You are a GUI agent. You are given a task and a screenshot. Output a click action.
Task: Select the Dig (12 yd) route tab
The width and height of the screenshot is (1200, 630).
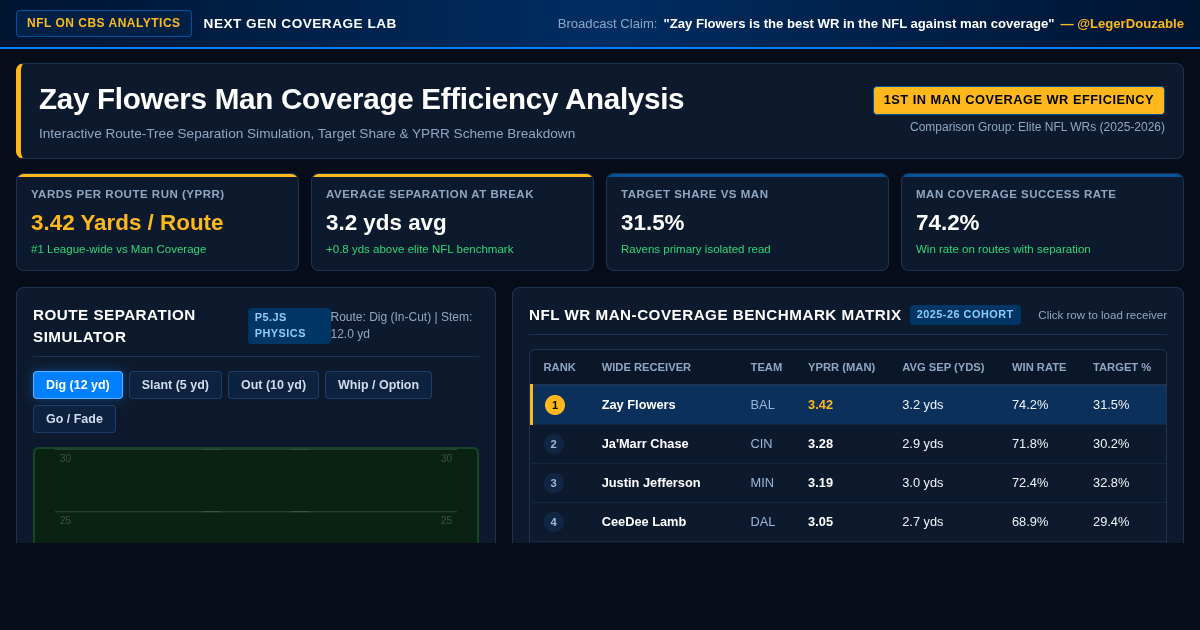pos(78,385)
